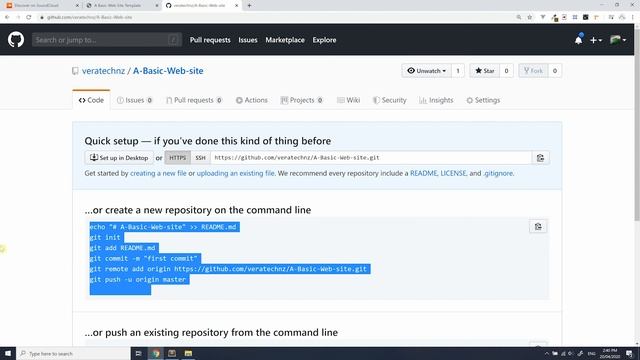Select the HTTPS protocol option
The width and height of the screenshot is (640, 360).
(x=178, y=158)
